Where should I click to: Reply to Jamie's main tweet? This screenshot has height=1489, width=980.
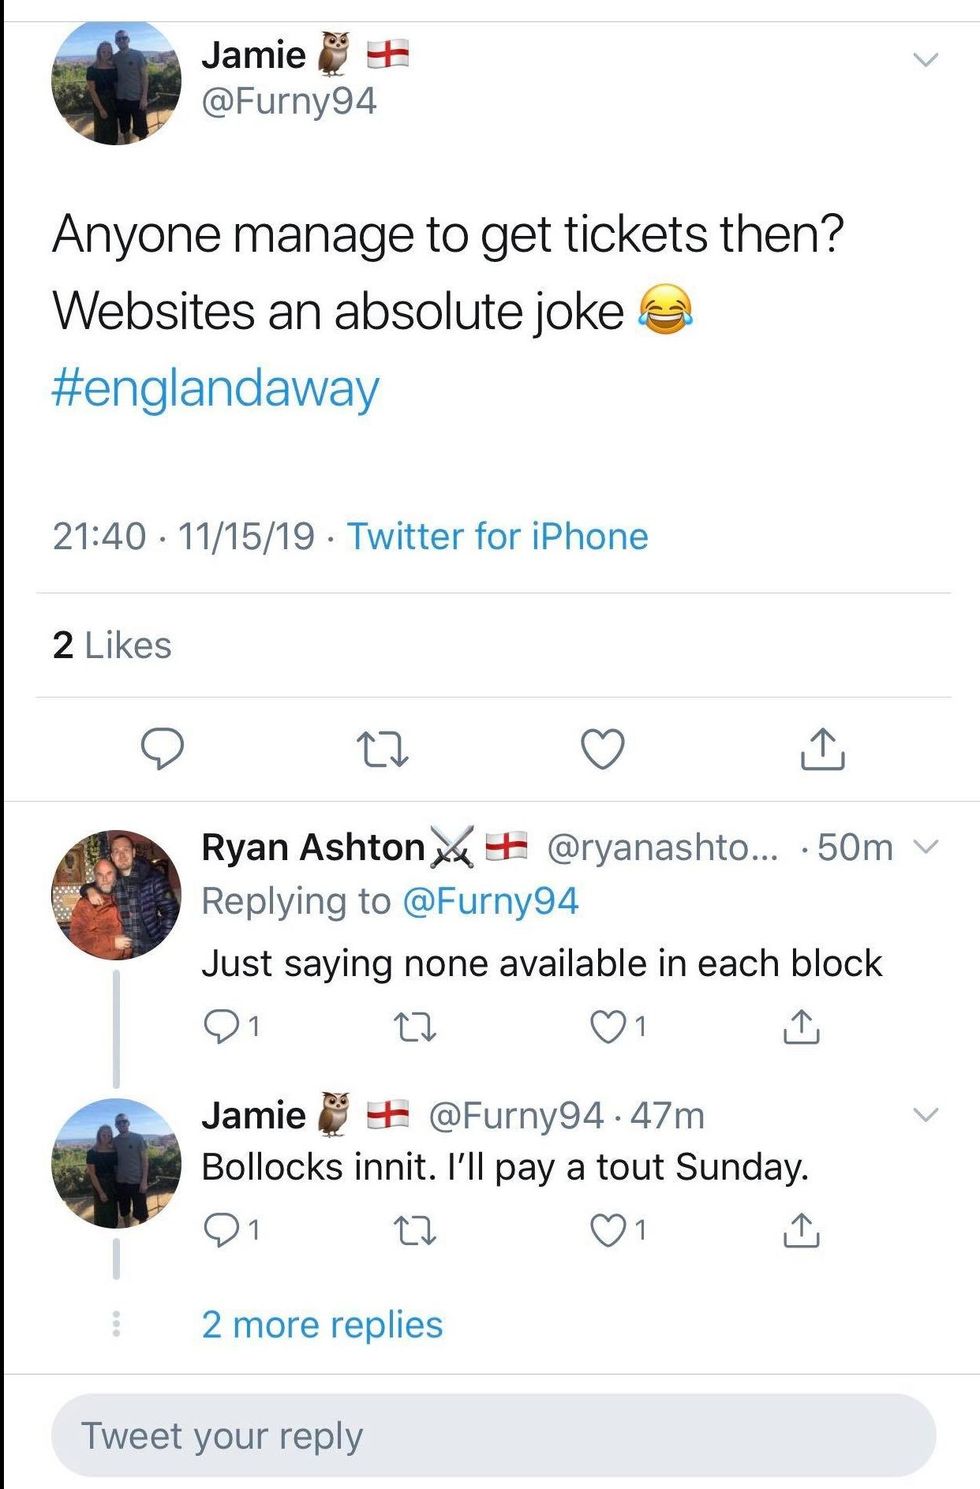click(x=162, y=749)
